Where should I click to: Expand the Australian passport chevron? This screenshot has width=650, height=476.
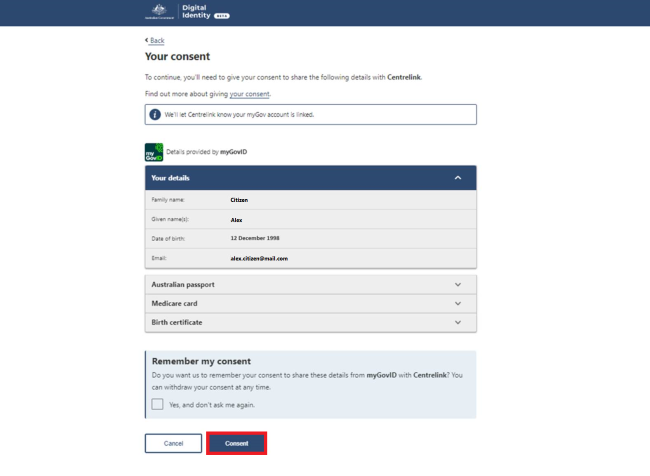[x=458, y=285]
